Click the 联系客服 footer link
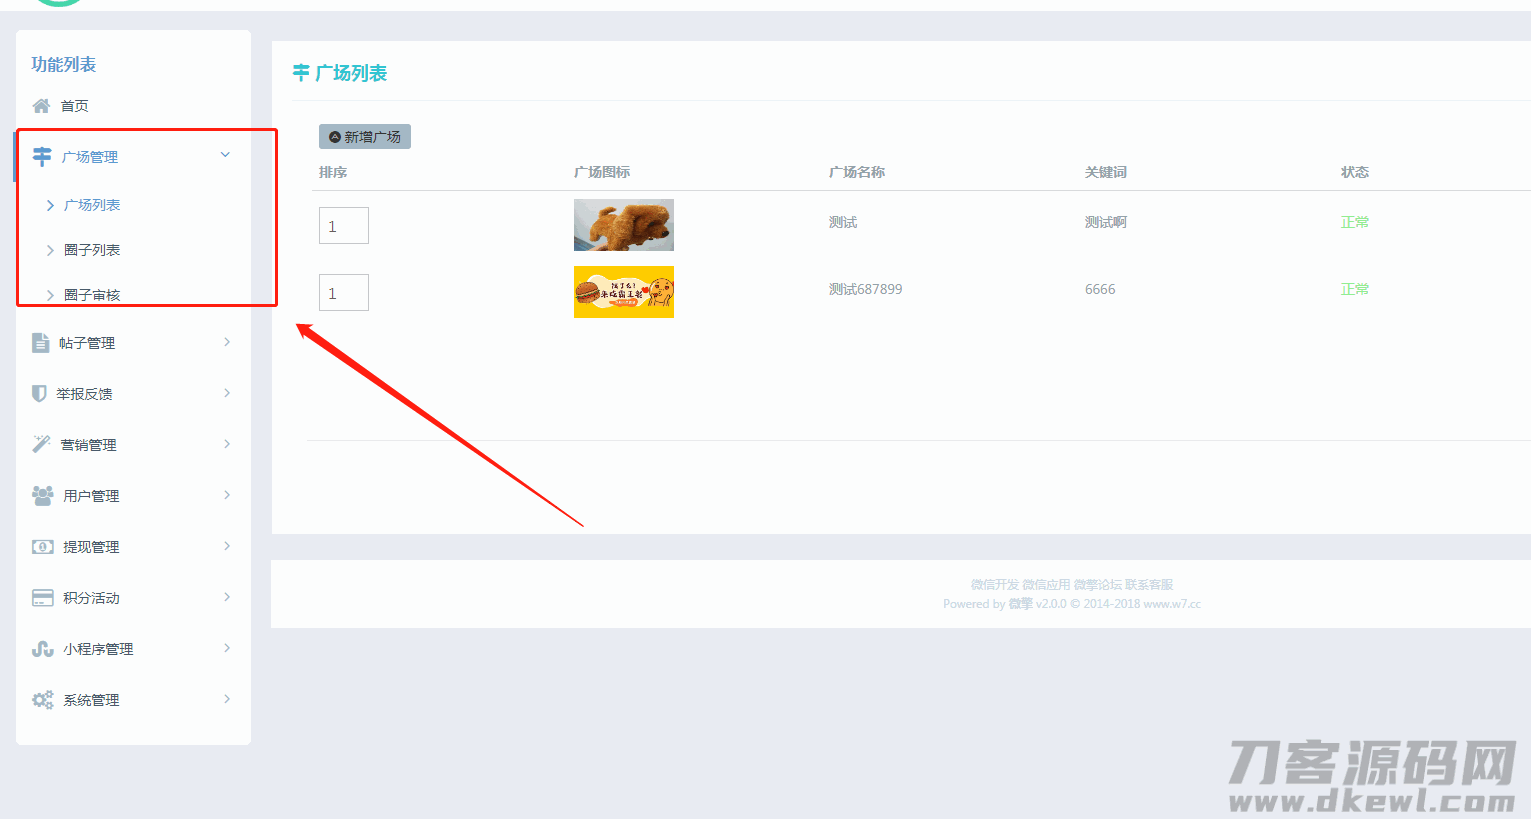The width and height of the screenshot is (1531, 819). coord(1149,585)
